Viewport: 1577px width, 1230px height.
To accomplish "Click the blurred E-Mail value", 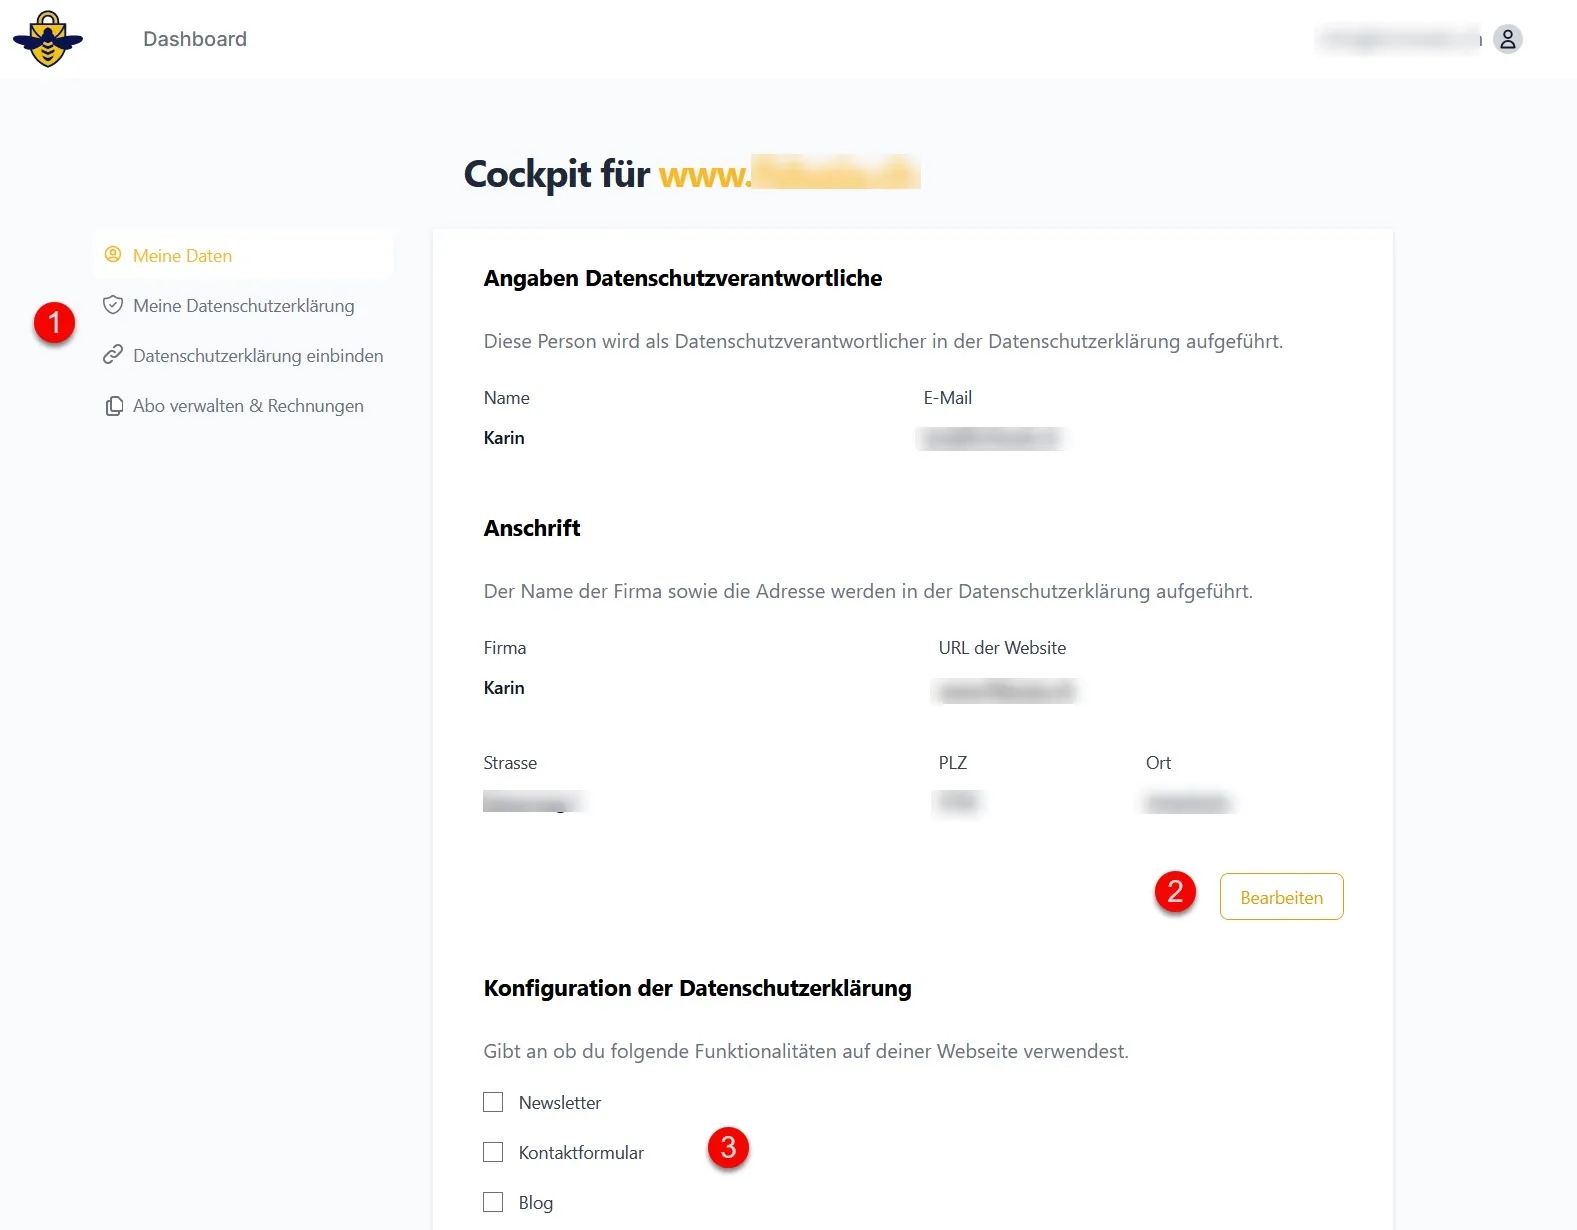I will click(x=991, y=438).
